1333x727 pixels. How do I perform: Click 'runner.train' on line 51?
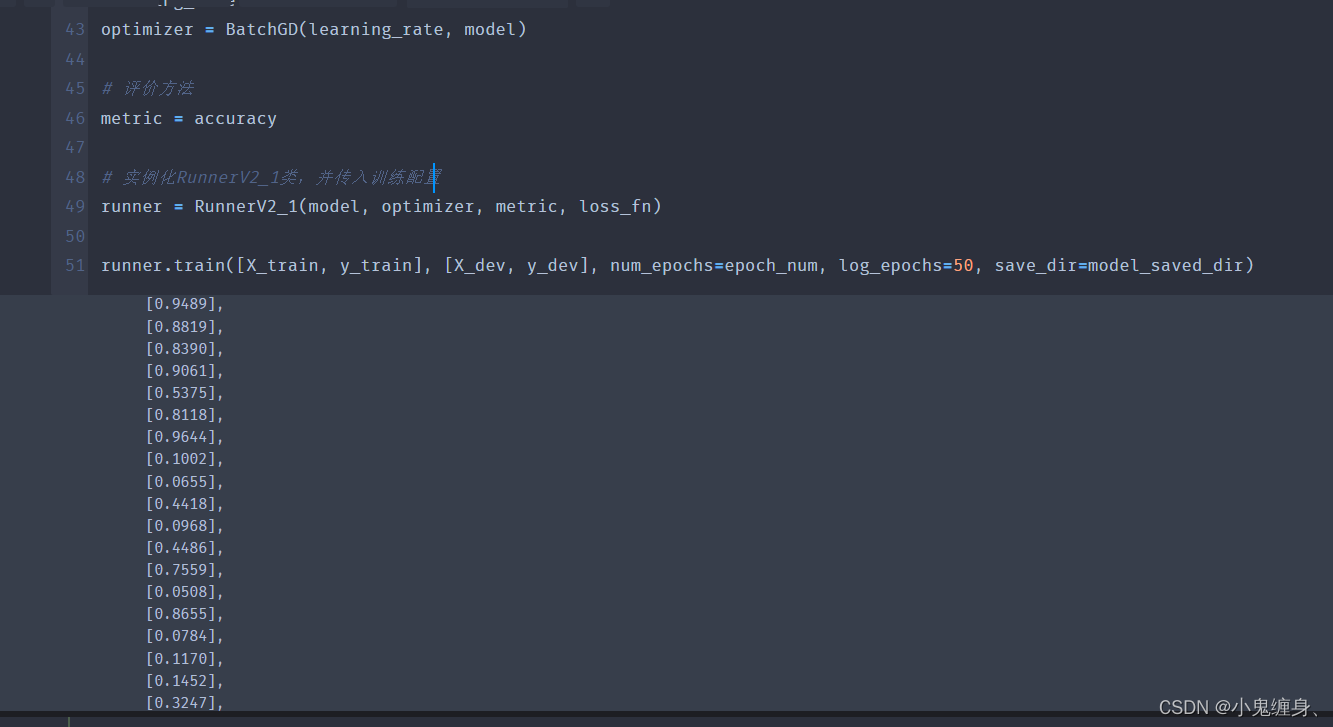coord(163,266)
